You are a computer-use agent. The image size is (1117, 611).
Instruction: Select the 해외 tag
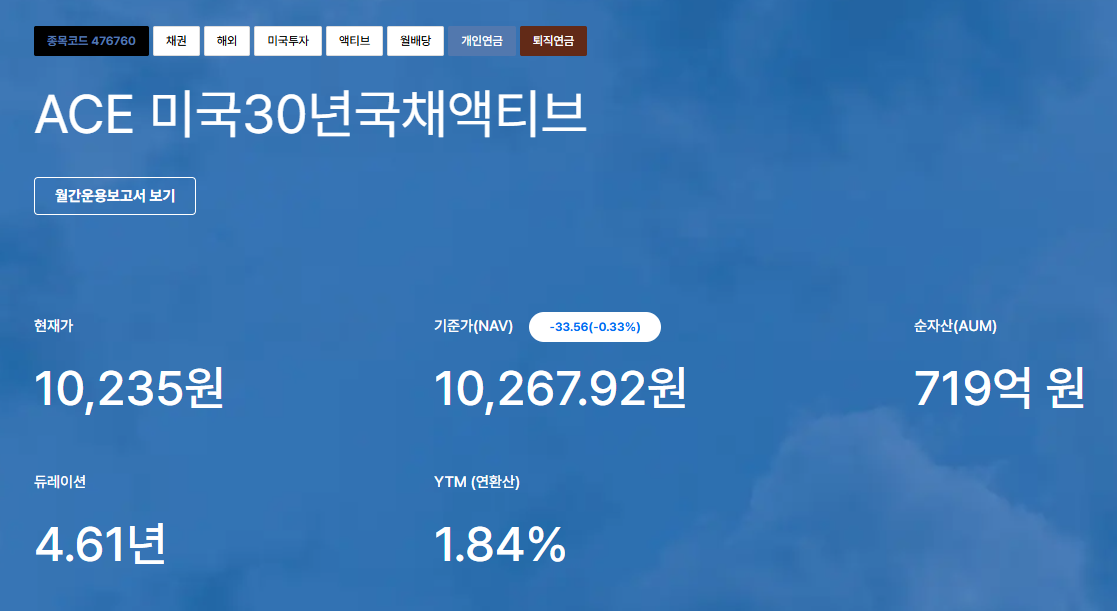click(227, 41)
